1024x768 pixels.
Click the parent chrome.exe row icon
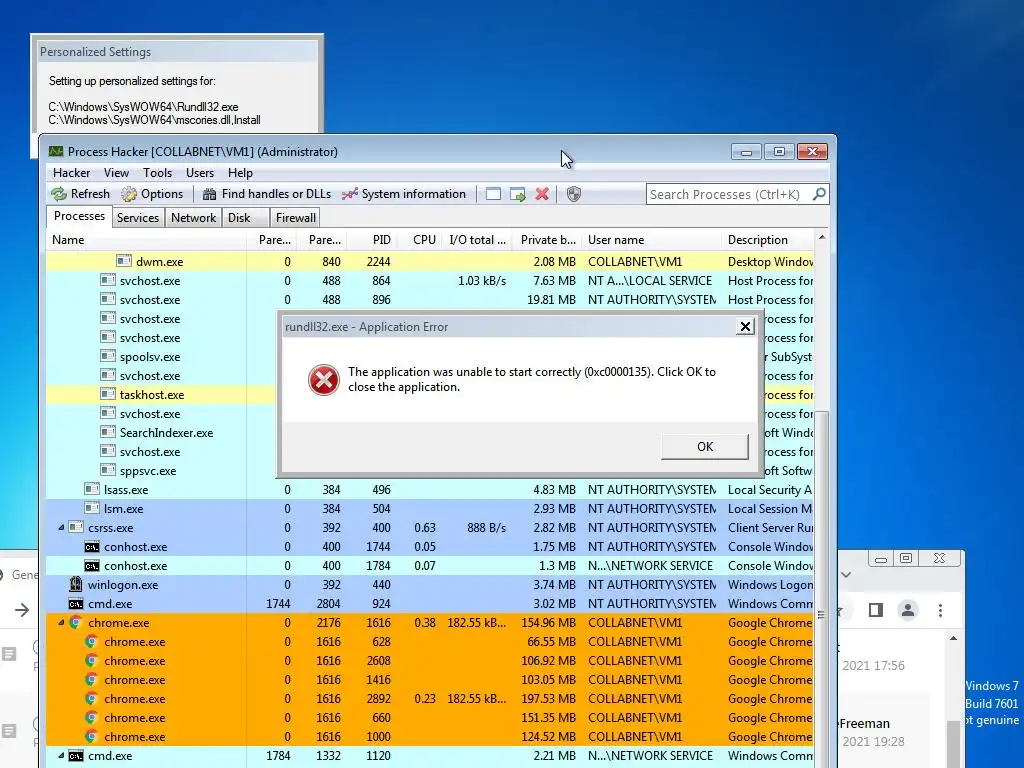76,622
